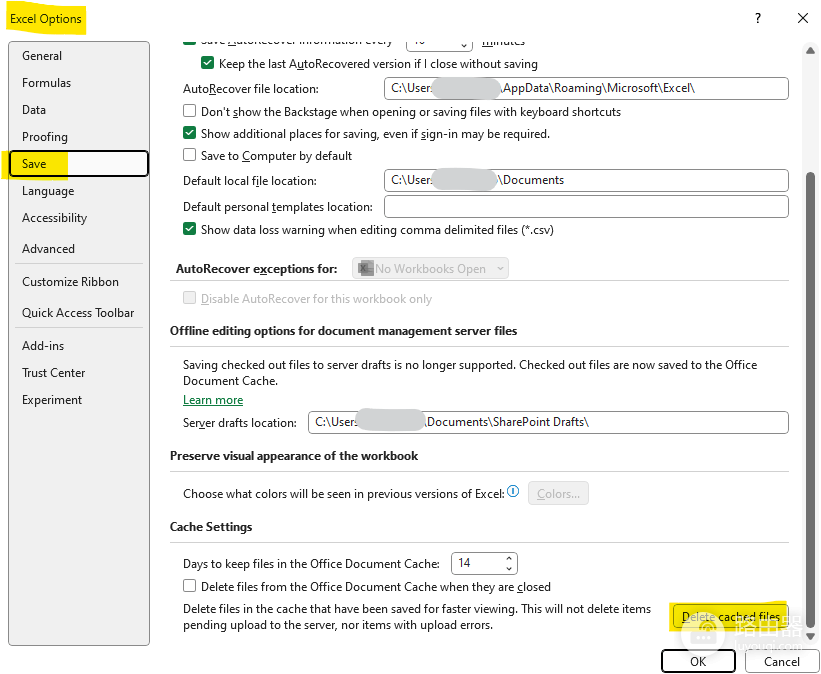Click the scrollbar up arrow
This screenshot has height=674, width=821.
point(810,51)
